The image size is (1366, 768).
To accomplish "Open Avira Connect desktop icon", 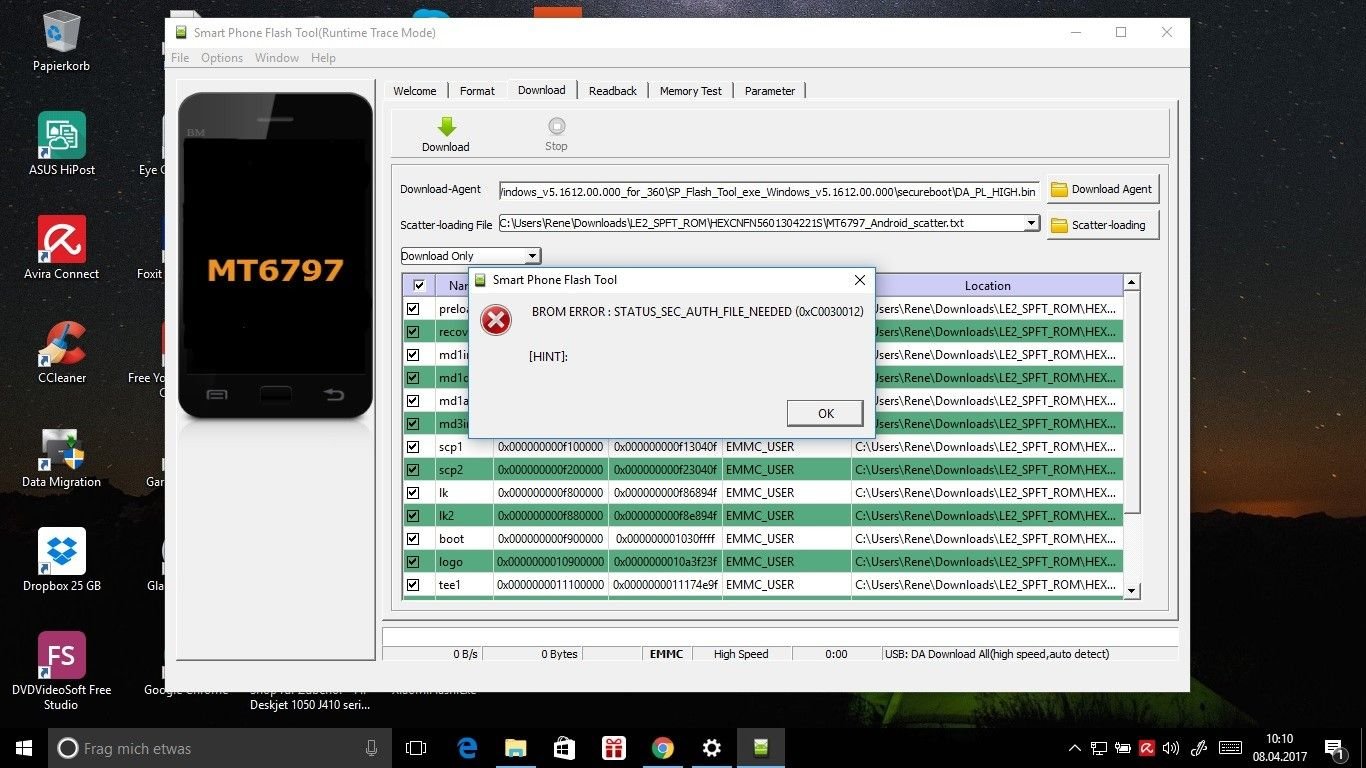I will tap(62, 248).
